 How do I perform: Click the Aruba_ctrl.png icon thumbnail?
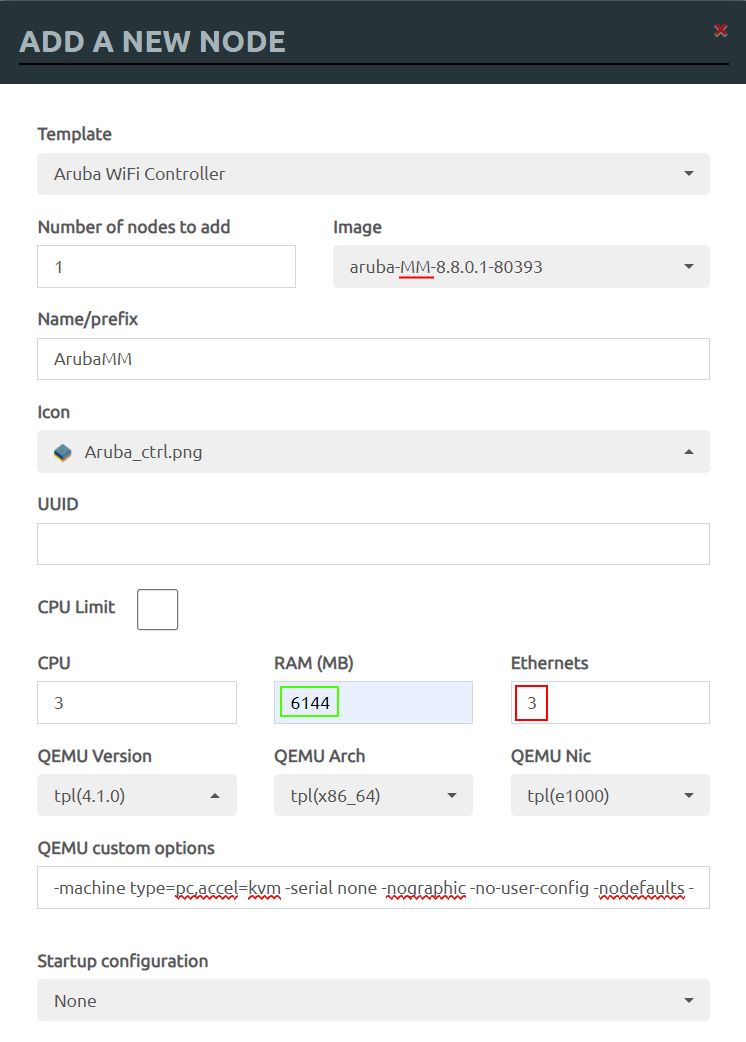click(x=63, y=452)
